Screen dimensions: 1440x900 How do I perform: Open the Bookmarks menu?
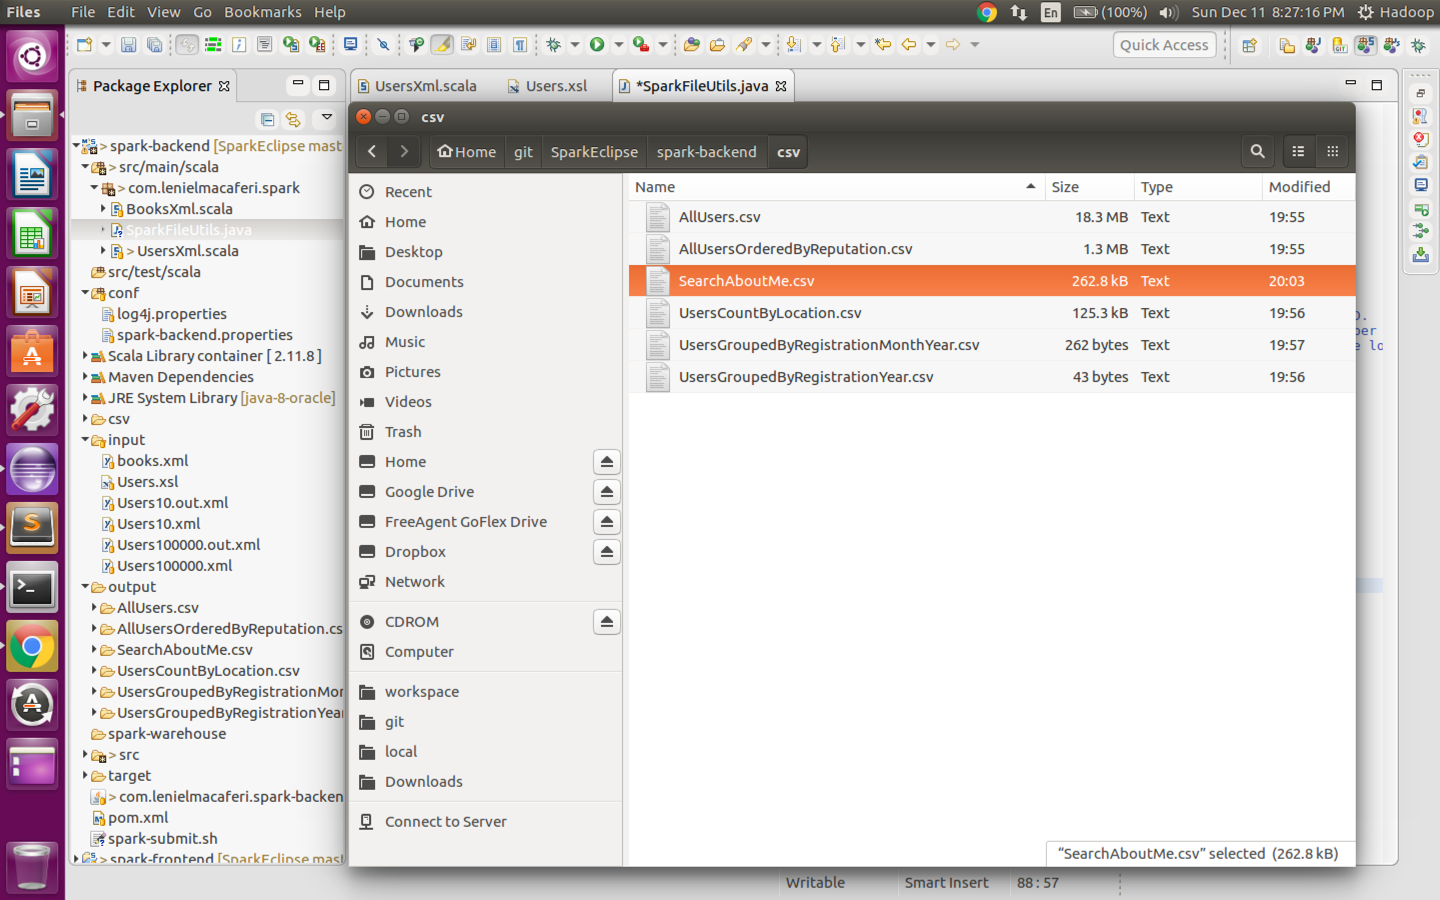pyautogui.click(x=262, y=12)
